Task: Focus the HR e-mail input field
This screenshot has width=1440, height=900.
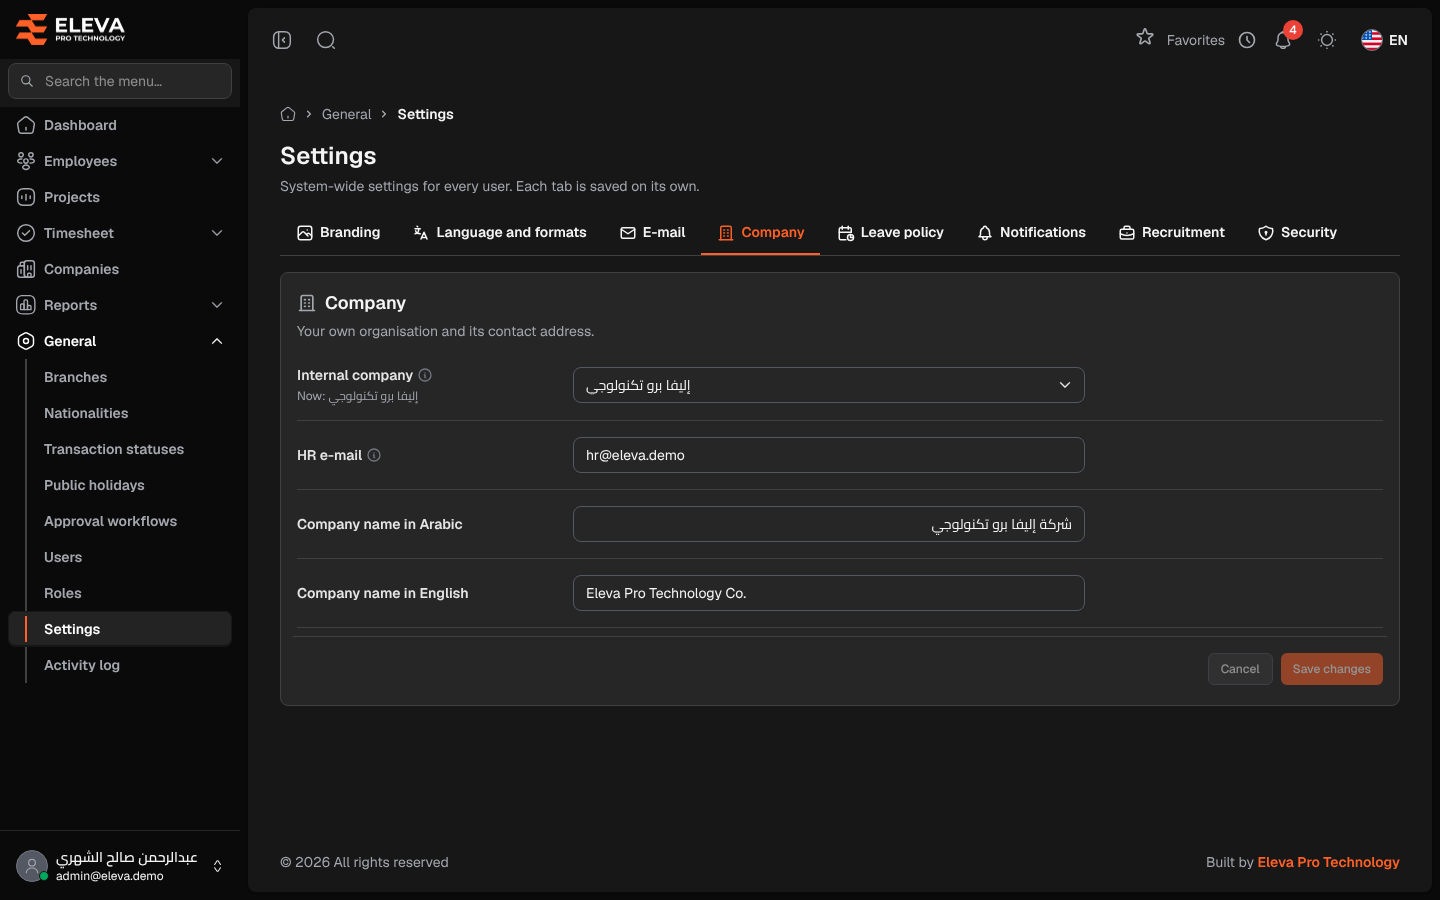Action: click(829, 455)
